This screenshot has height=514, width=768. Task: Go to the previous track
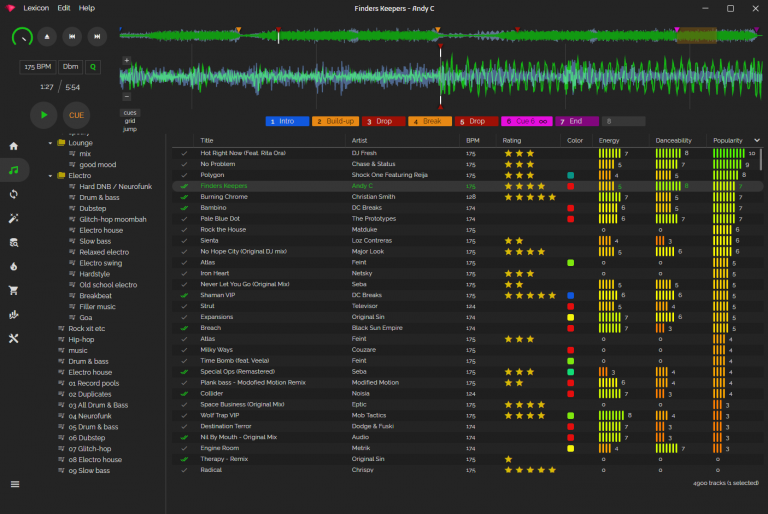(x=71, y=37)
